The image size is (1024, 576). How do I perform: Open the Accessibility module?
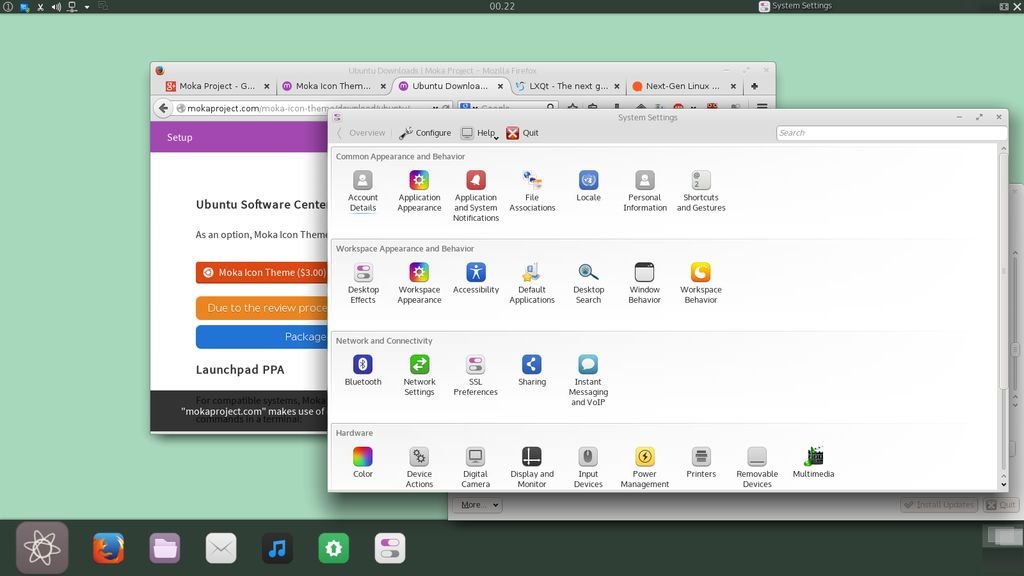(475, 279)
